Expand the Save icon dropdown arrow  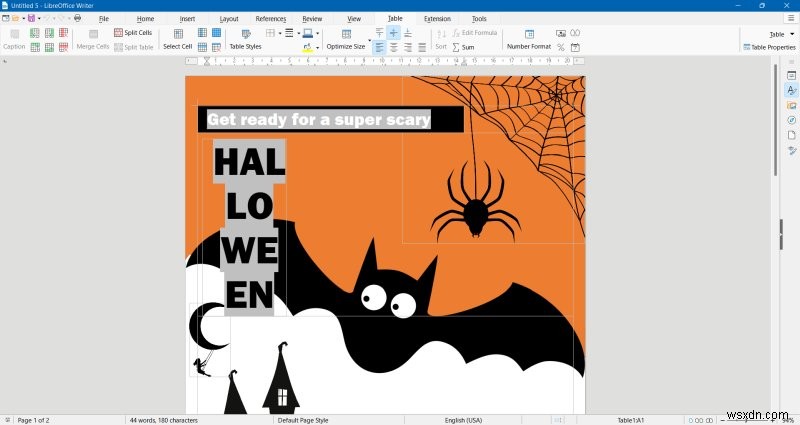[x=39, y=18]
